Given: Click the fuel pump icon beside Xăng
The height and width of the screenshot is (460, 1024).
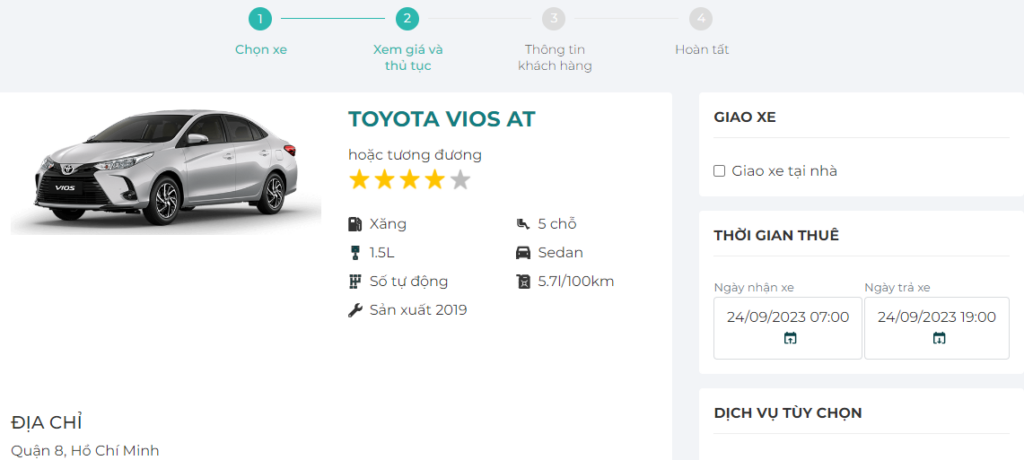Looking at the screenshot, I should 355,224.
